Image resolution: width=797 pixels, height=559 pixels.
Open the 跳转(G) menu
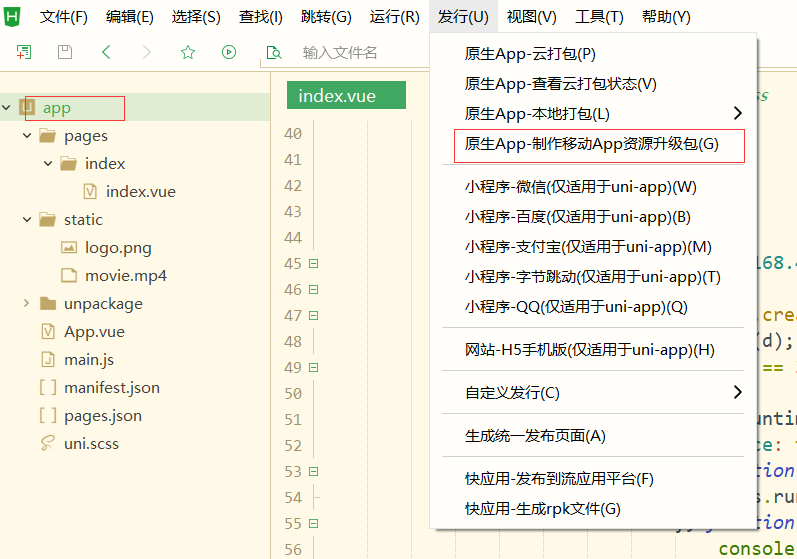[326, 17]
